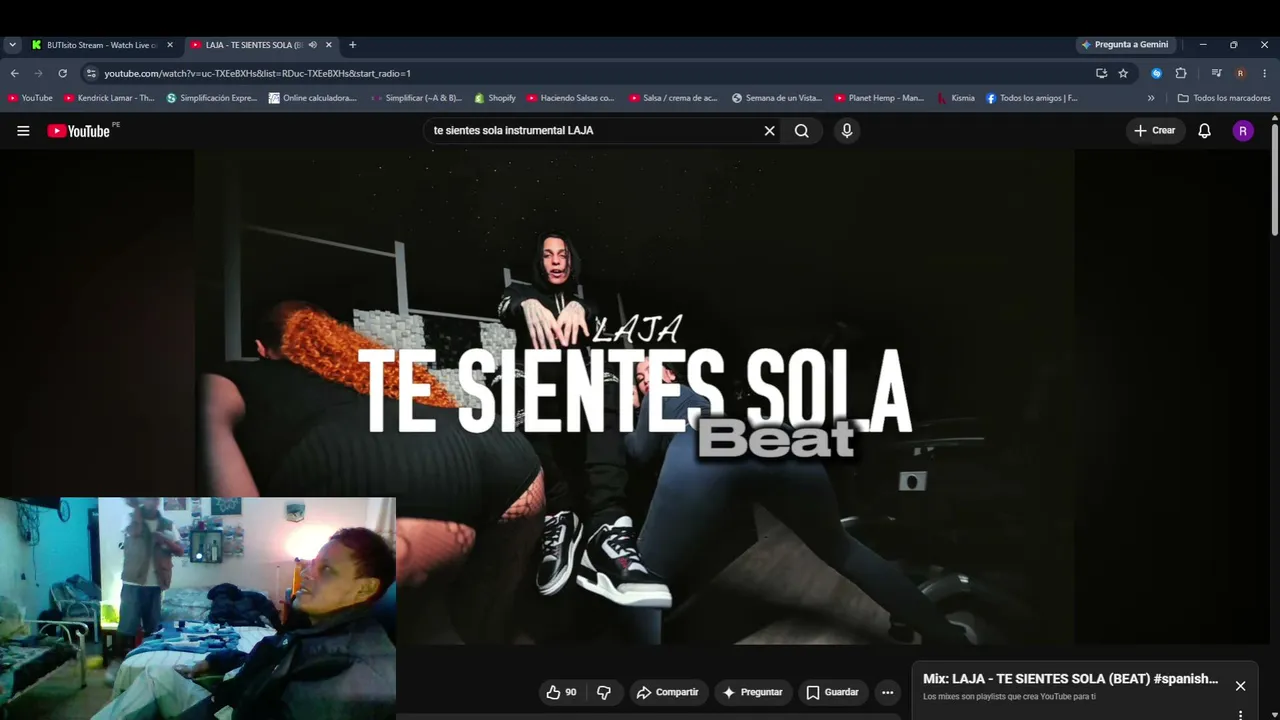The image size is (1280, 720).
Task: Open the Crear upload menu
Action: 1154,131
